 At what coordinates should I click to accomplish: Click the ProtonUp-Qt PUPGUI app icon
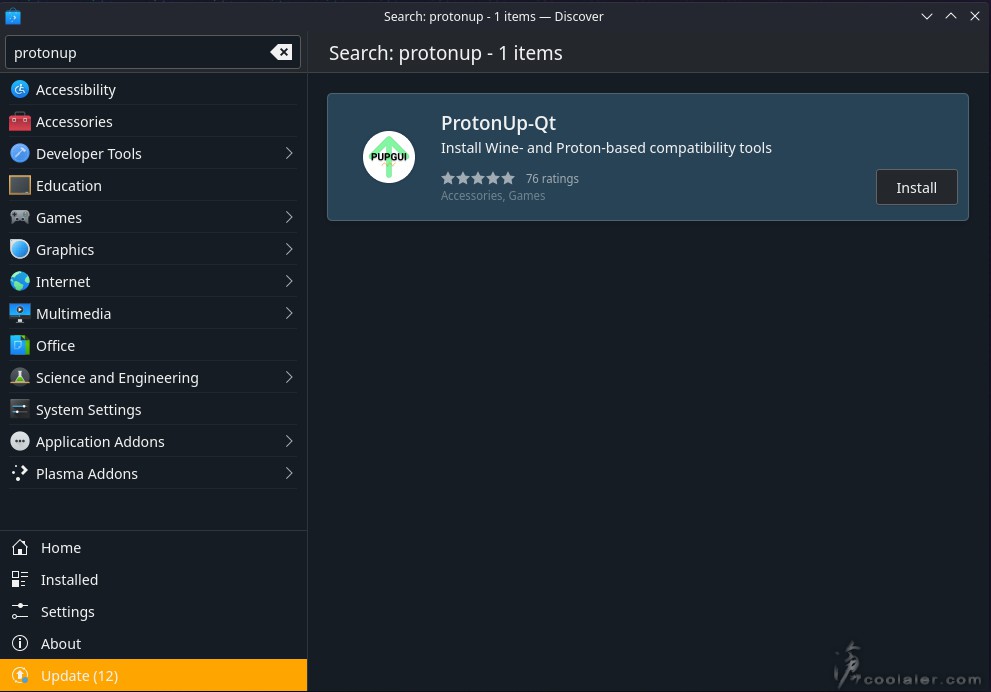click(x=389, y=157)
